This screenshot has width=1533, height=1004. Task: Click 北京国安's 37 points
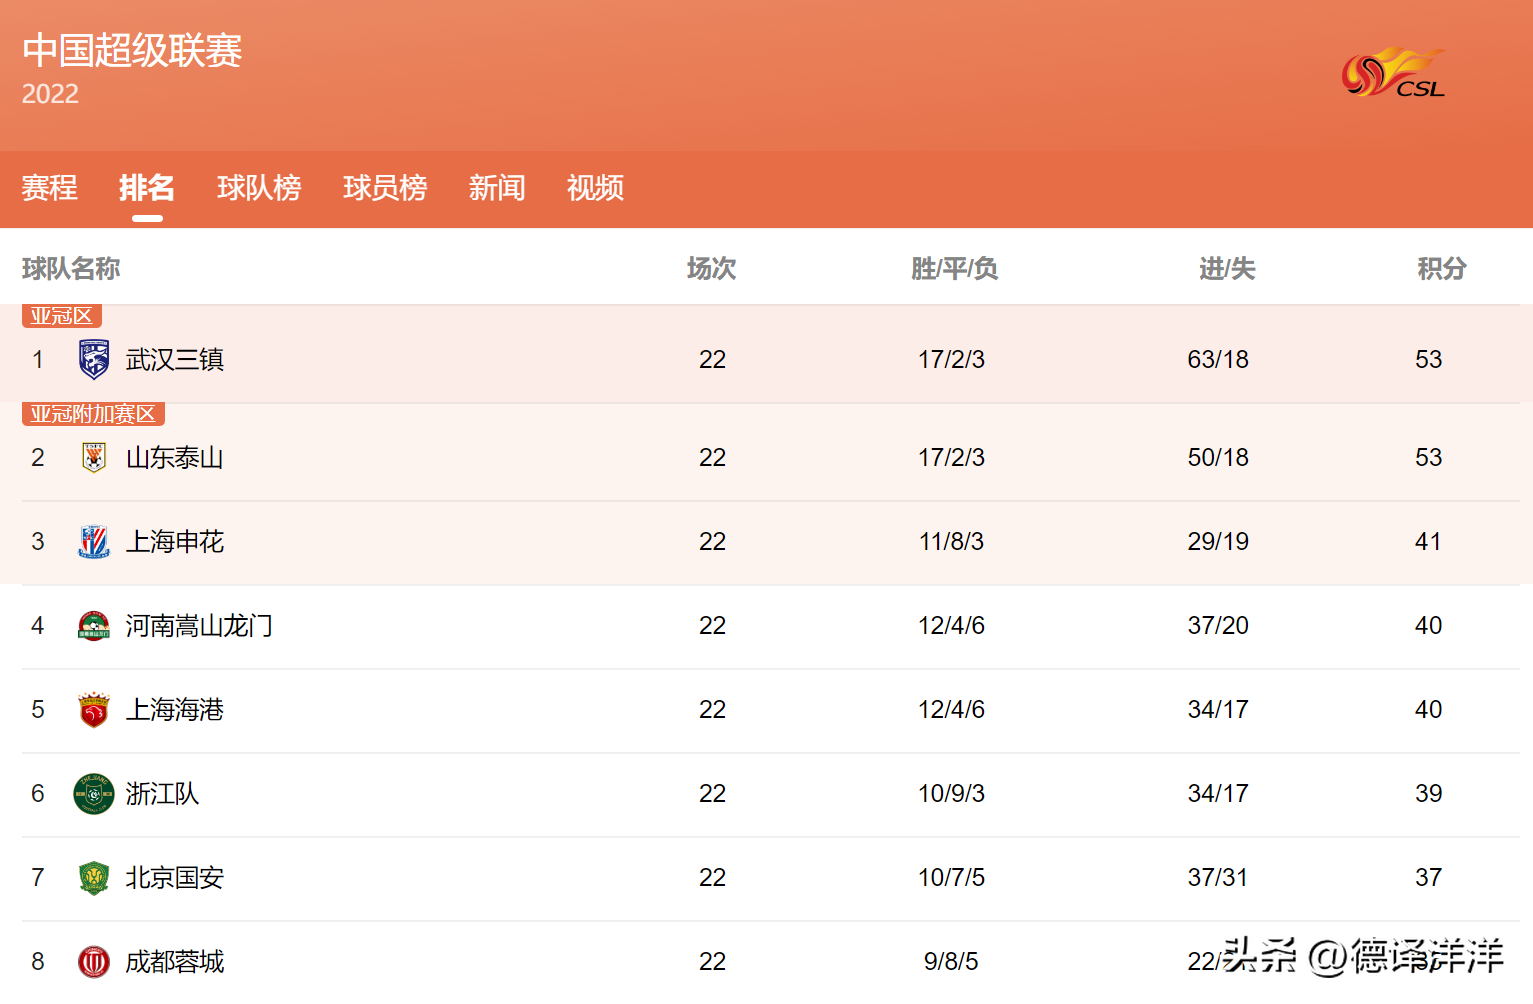pos(1428,877)
